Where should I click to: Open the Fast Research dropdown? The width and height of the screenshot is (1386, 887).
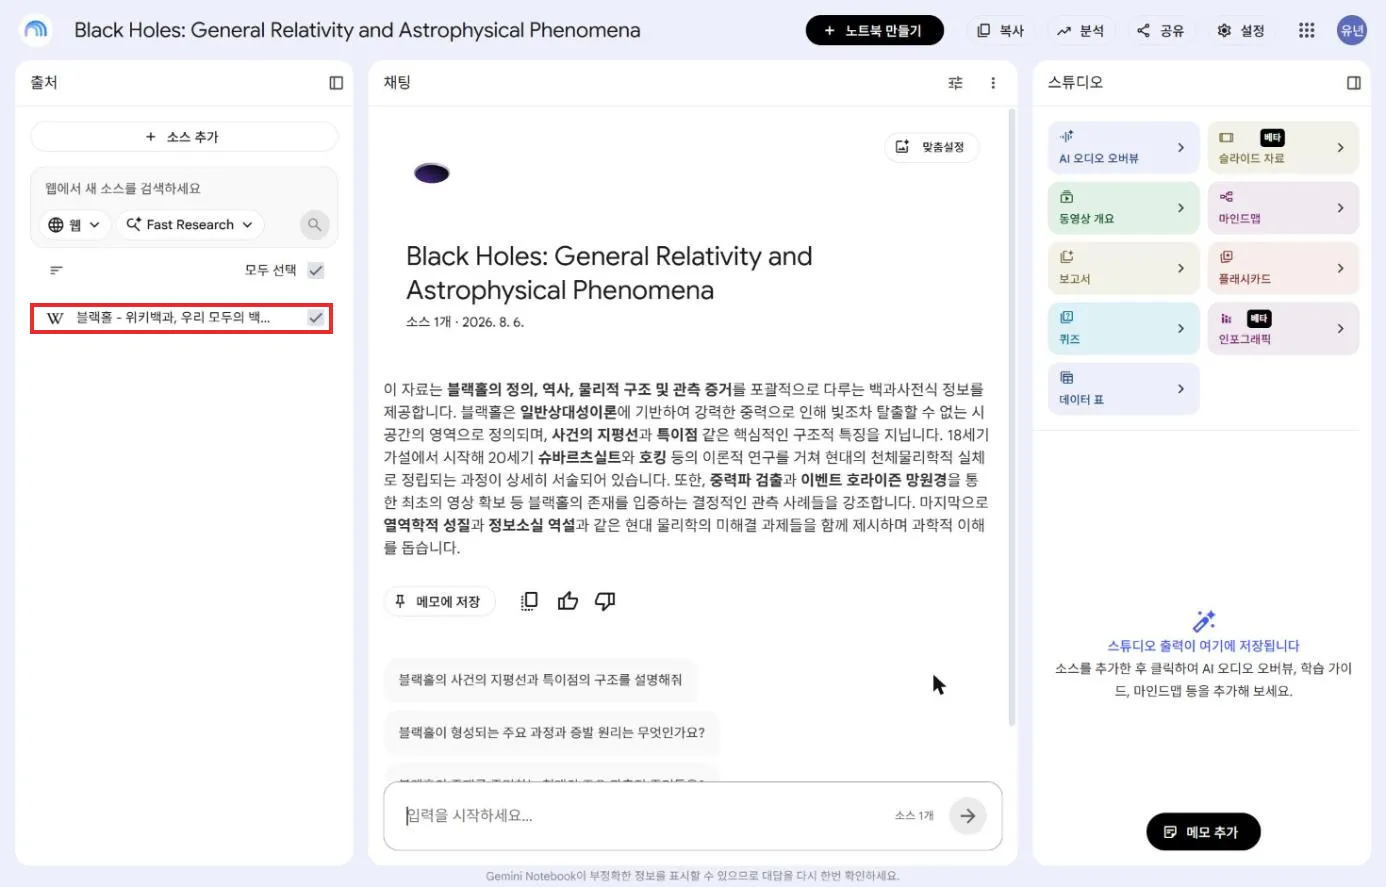[190, 225]
